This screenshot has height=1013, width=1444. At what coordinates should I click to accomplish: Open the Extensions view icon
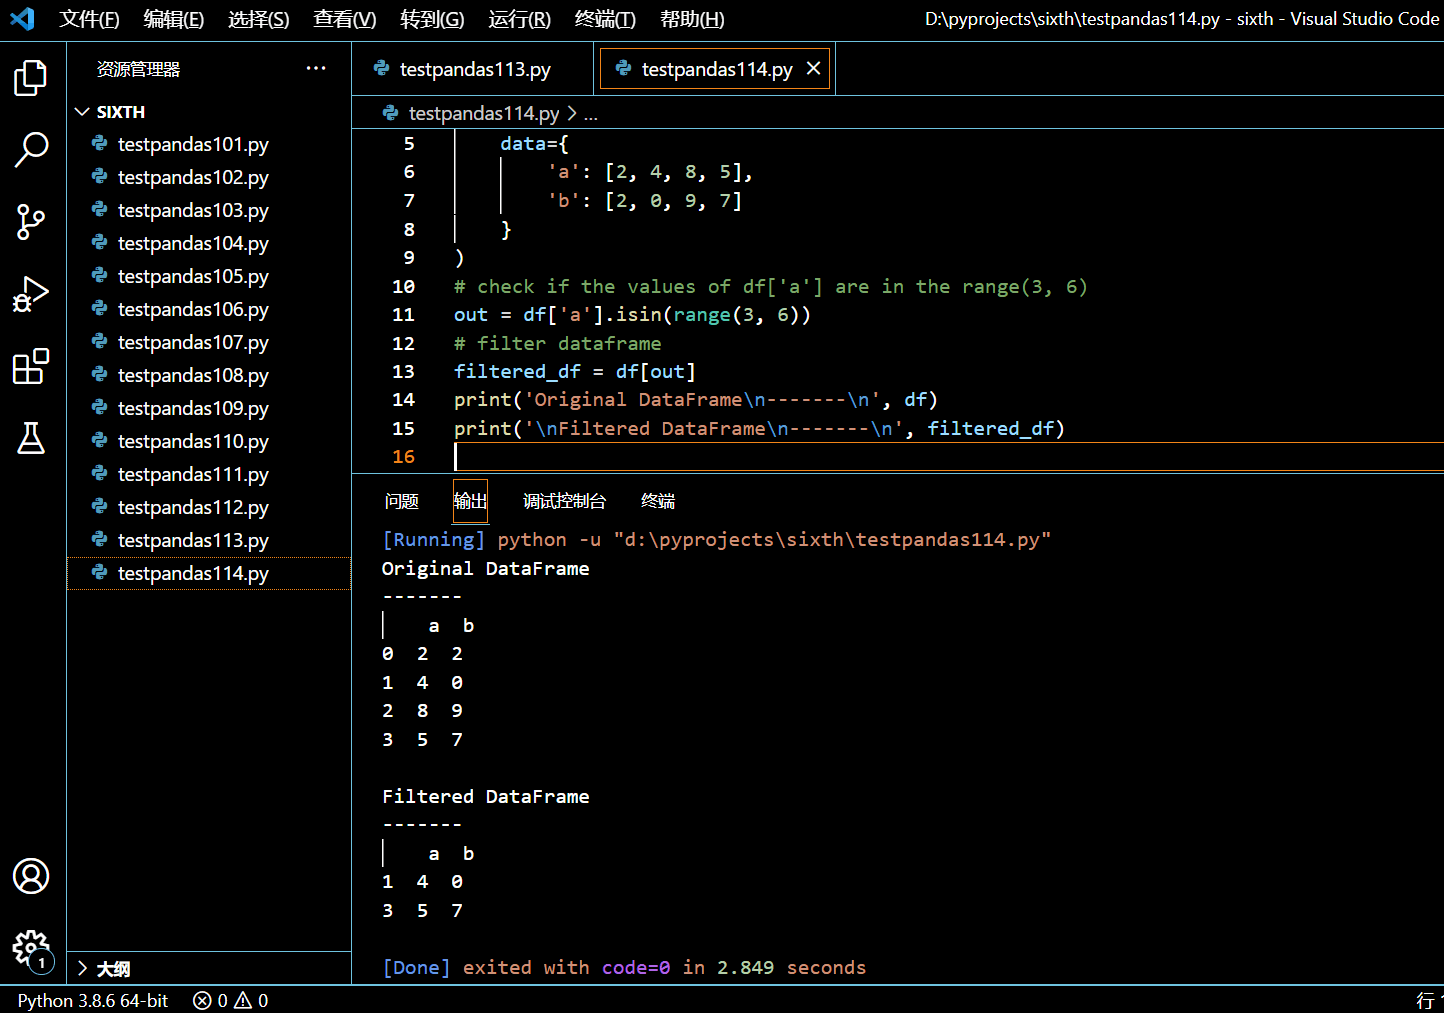click(x=31, y=366)
